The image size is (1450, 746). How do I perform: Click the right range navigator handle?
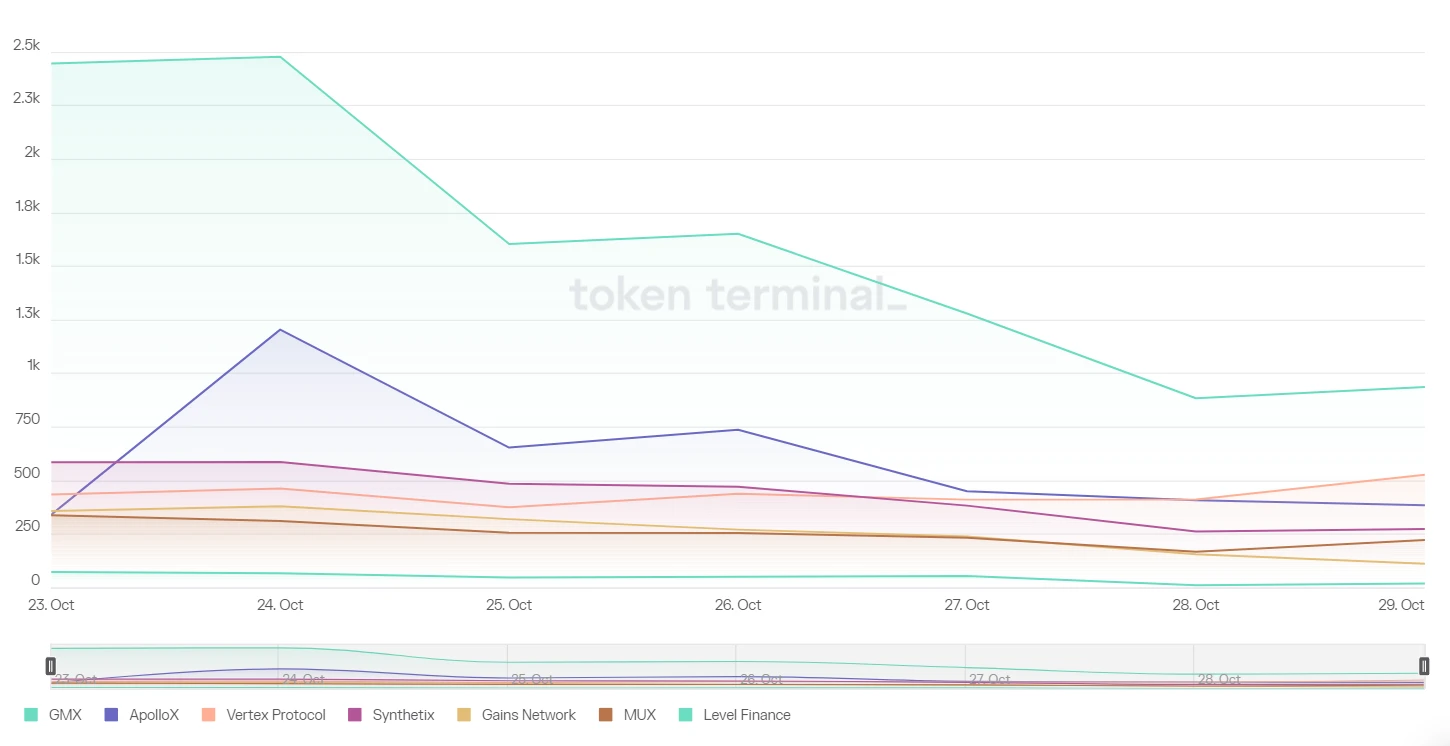click(1424, 666)
